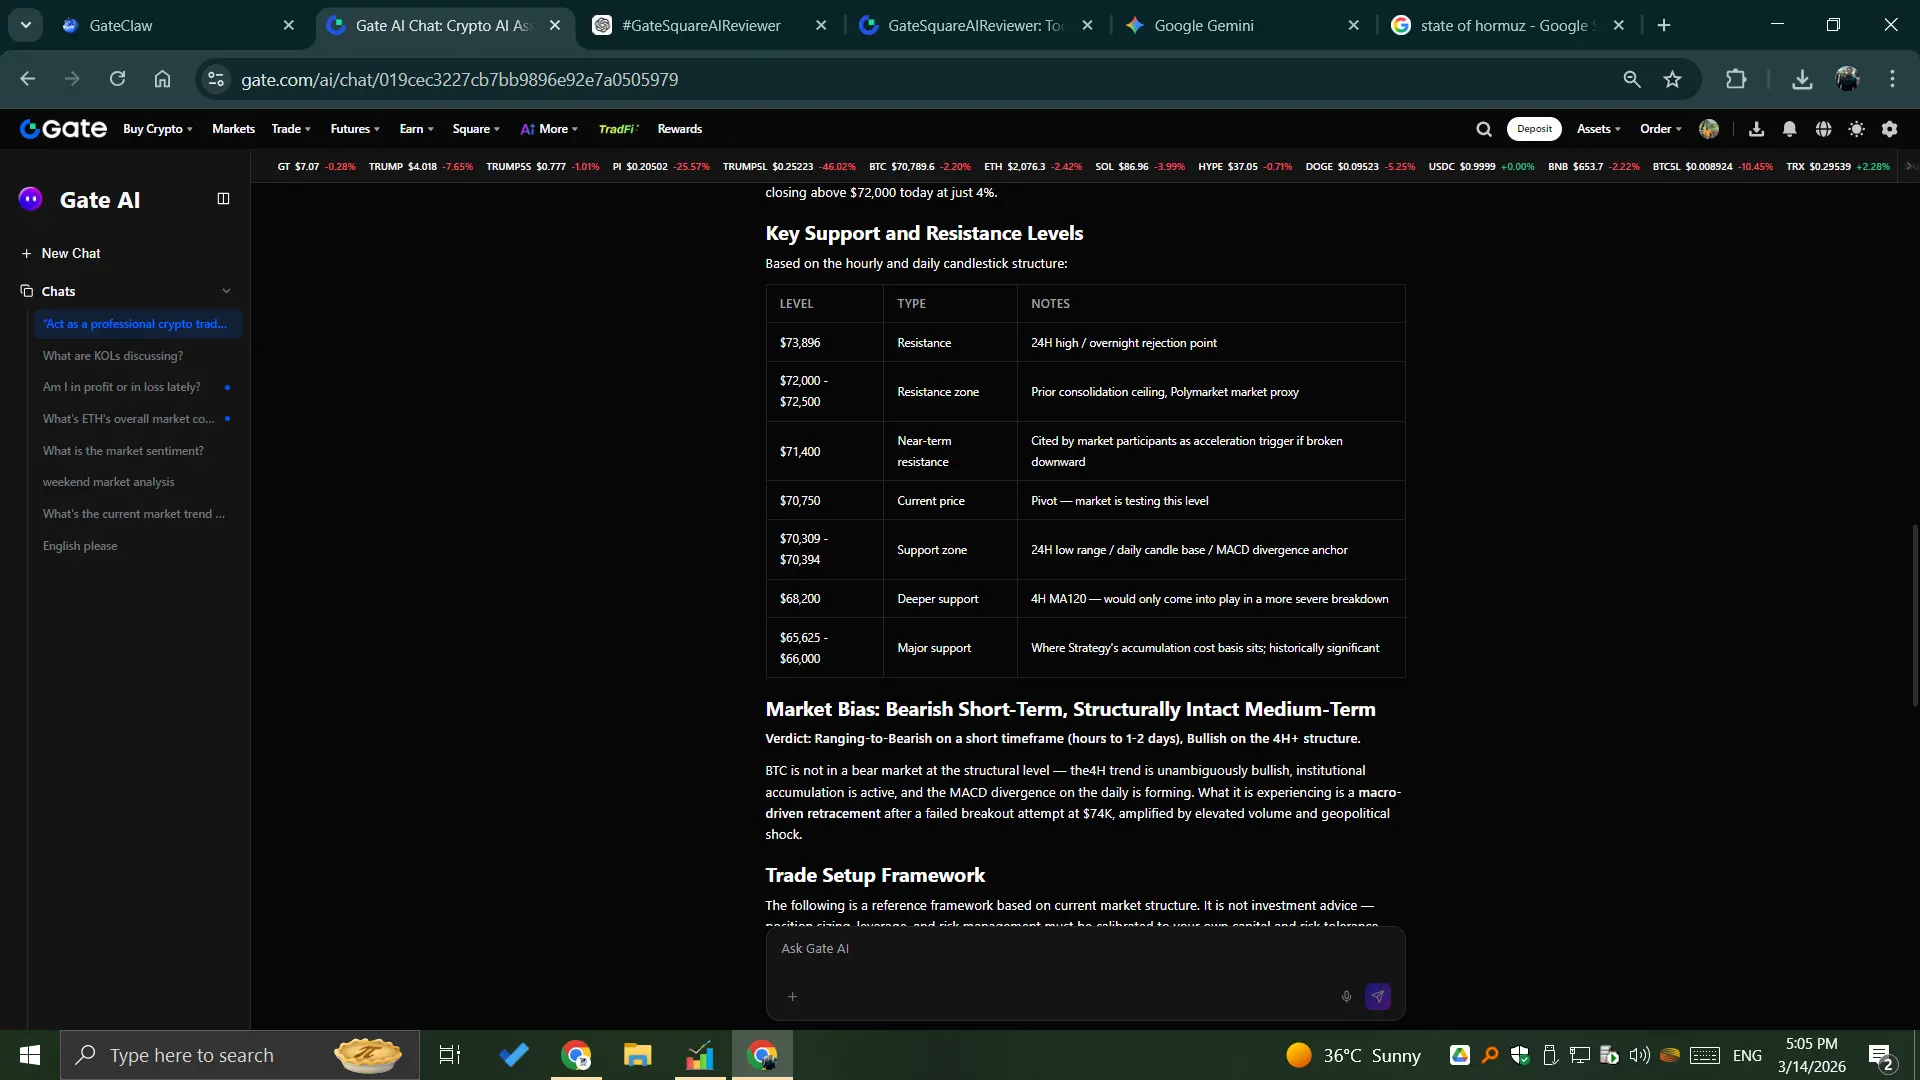Start a New Chat
1920x1080 pixels.
70,253
